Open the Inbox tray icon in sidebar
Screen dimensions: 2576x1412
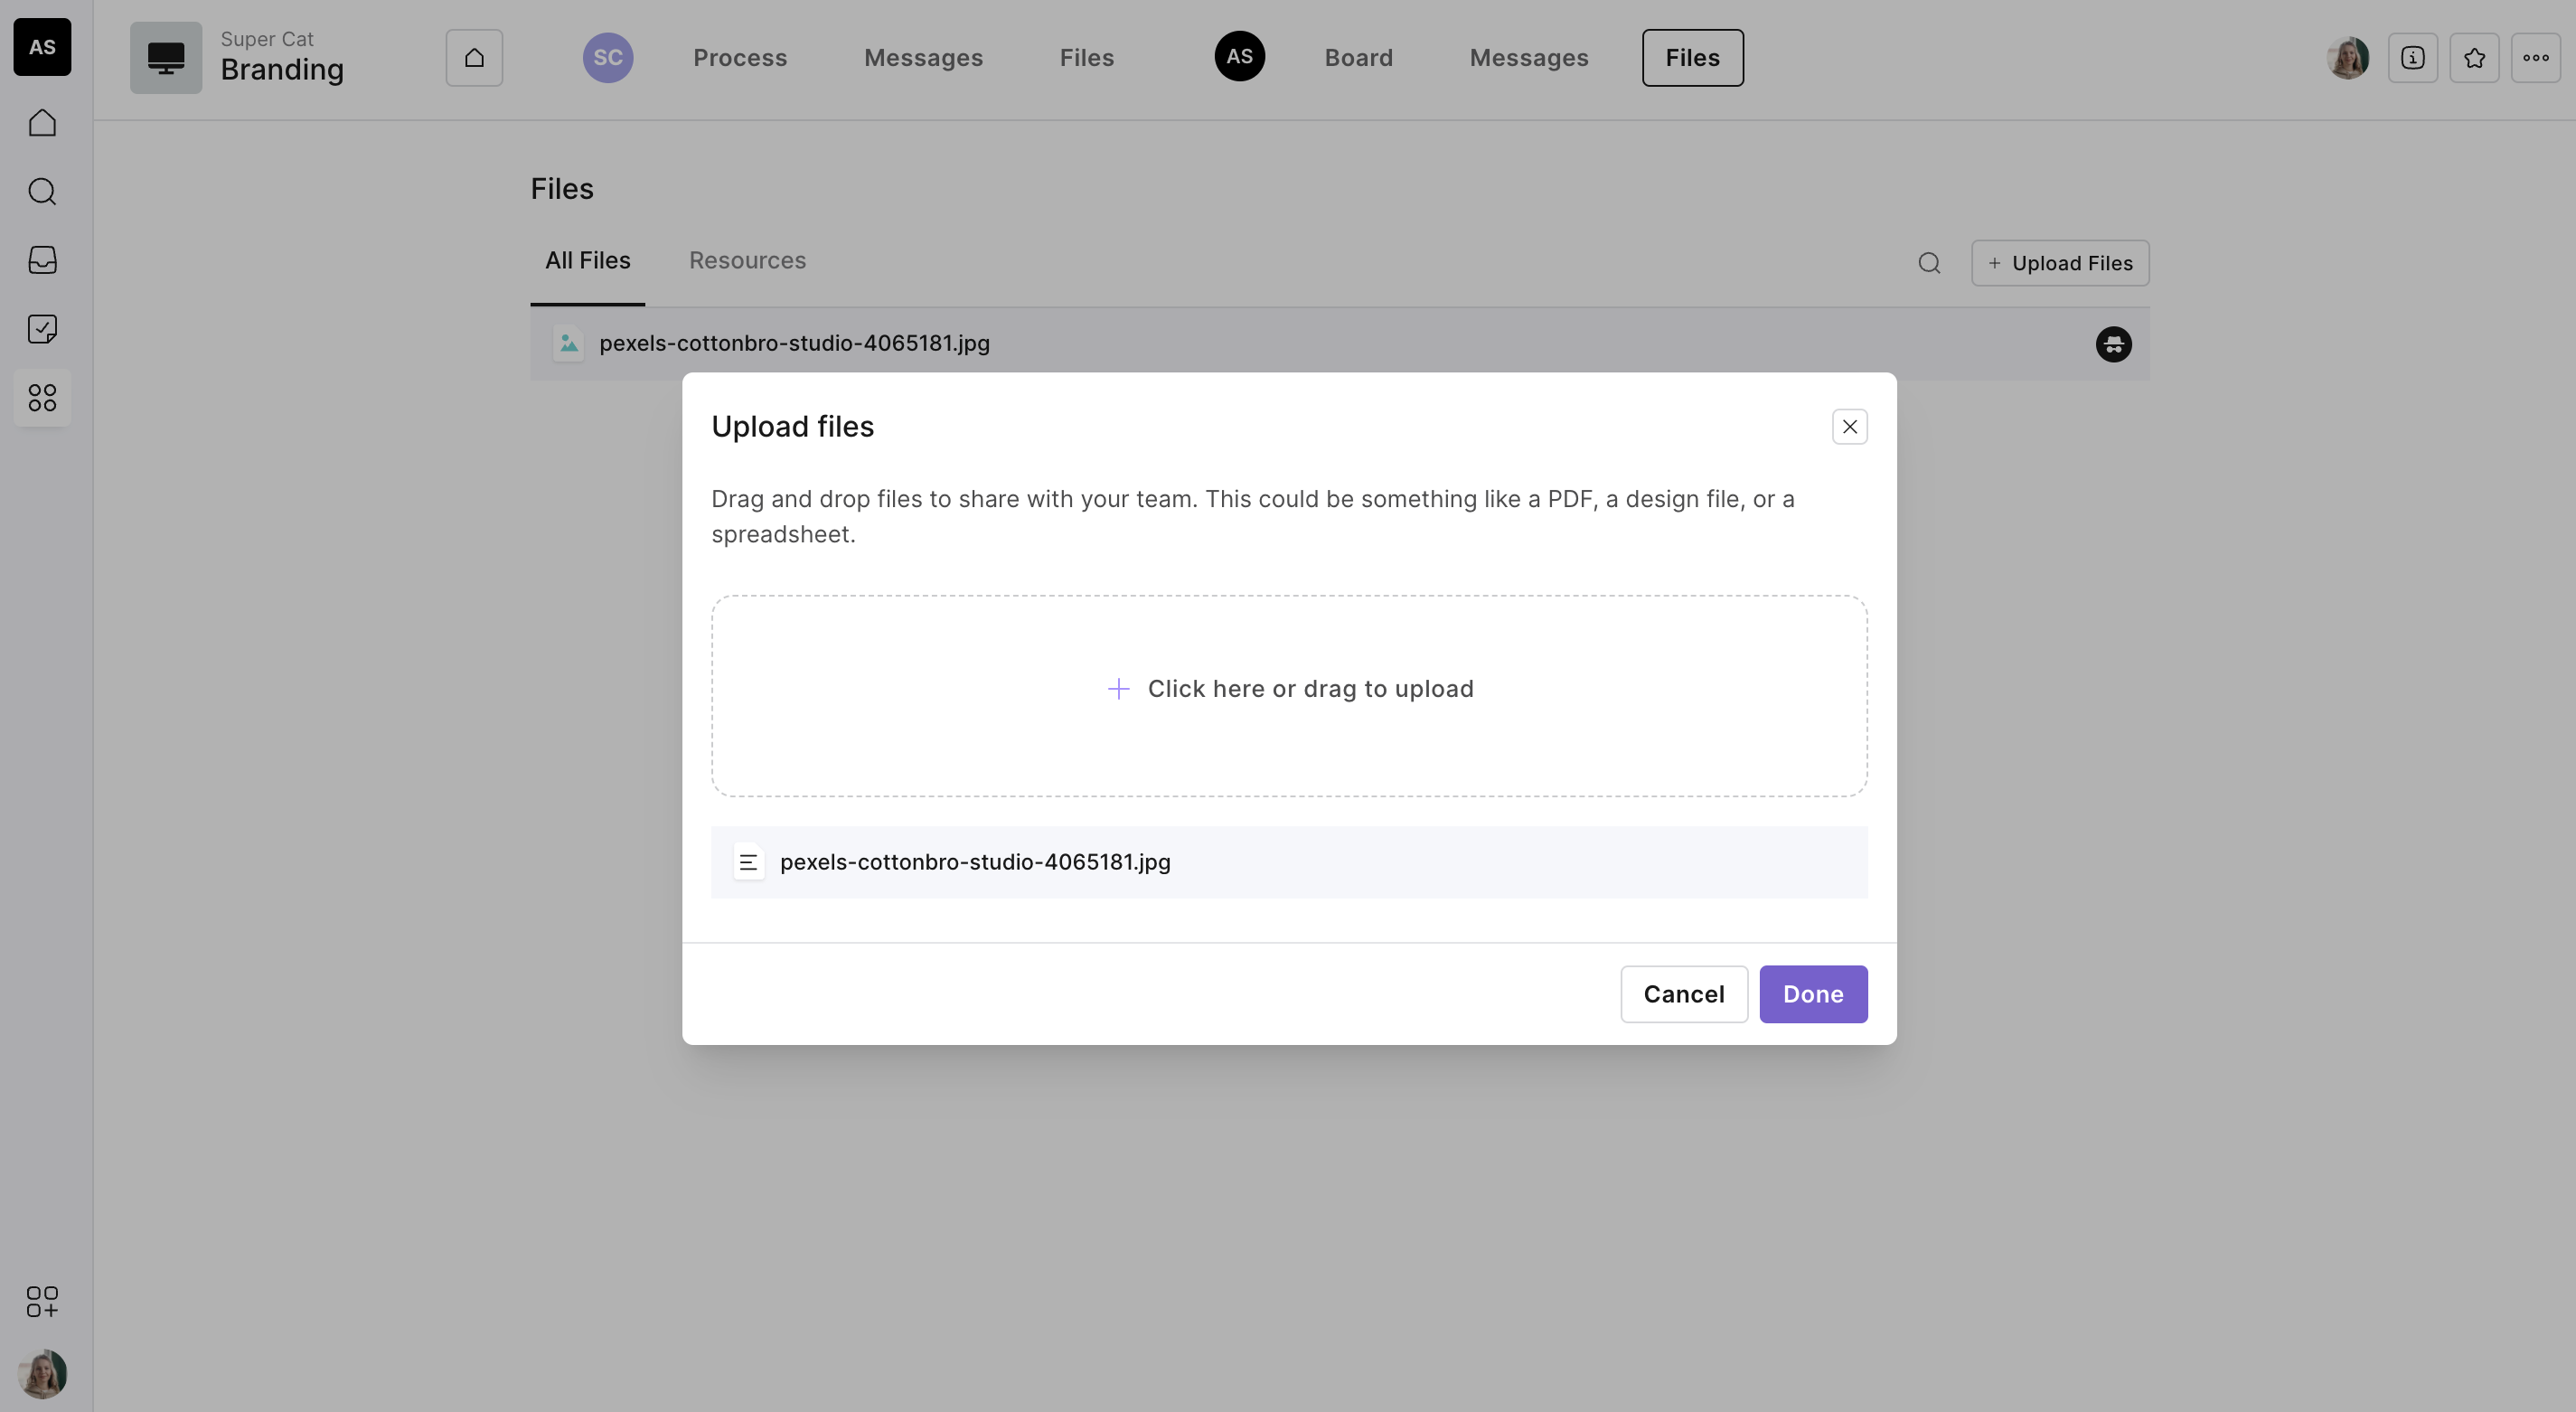[42, 260]
